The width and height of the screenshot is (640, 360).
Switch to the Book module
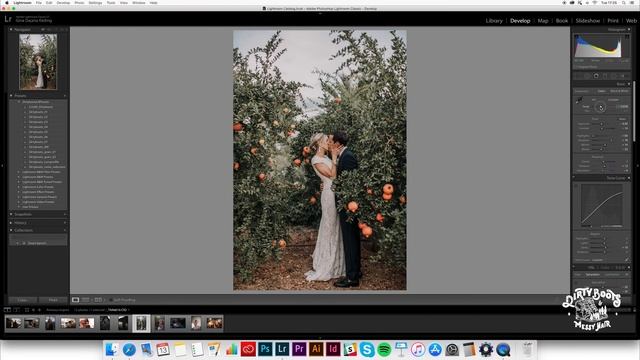[562, 20]
